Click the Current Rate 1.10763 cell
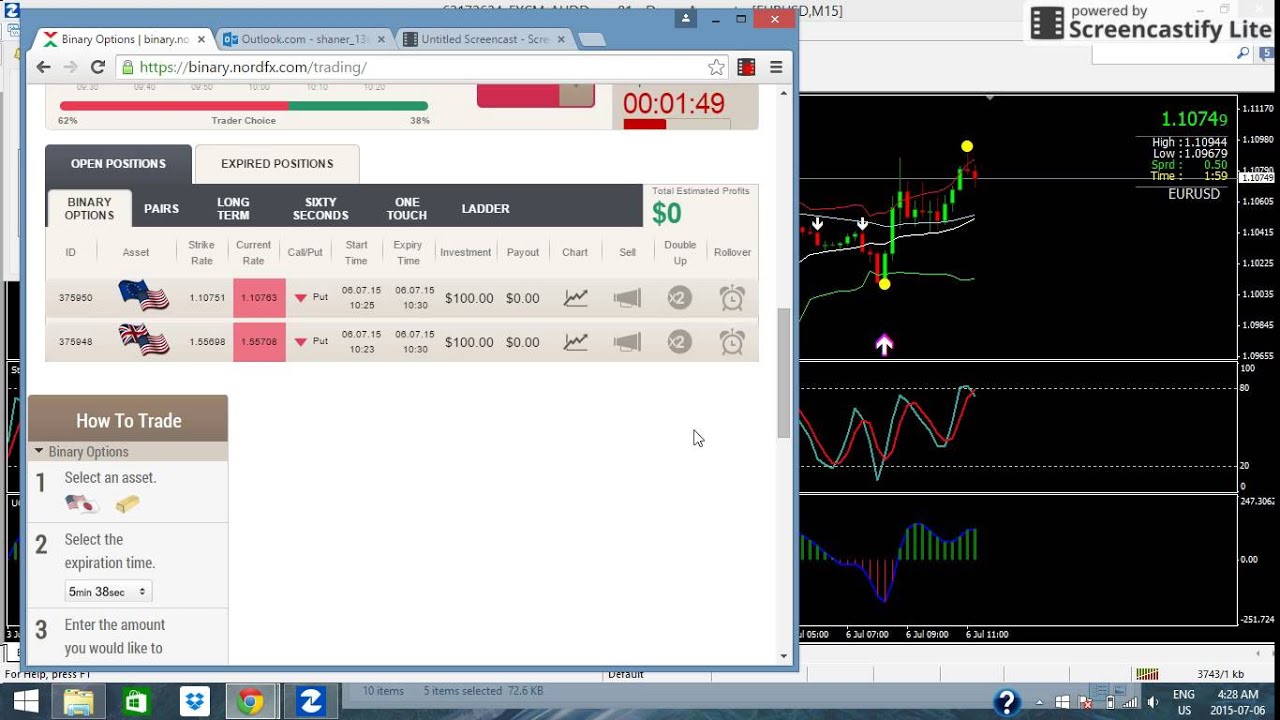The width and height of the screenshot is (1280, 720). point(259,298)
